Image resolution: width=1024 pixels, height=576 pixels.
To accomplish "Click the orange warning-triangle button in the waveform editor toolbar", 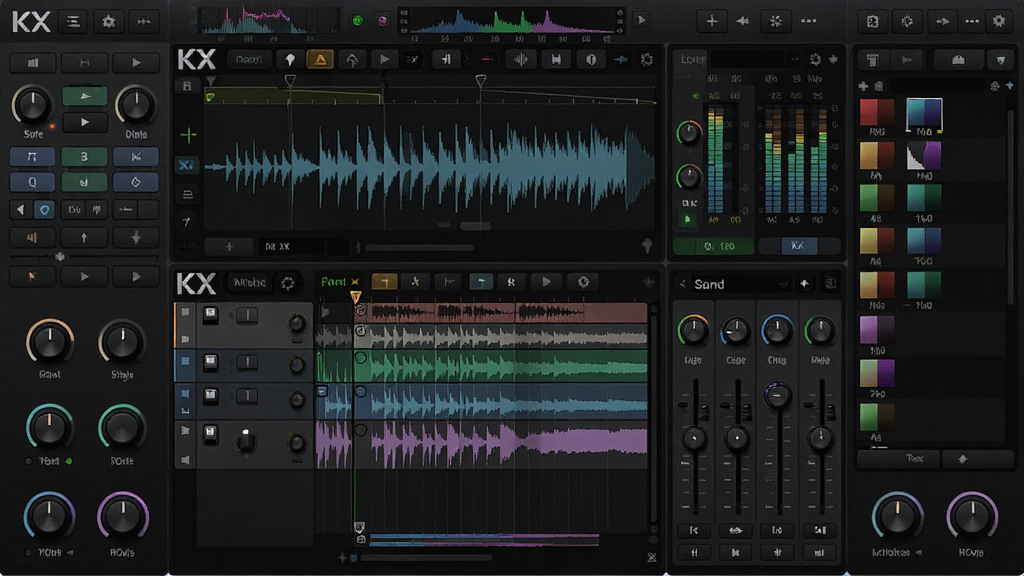I will click(x=321, y=59).
